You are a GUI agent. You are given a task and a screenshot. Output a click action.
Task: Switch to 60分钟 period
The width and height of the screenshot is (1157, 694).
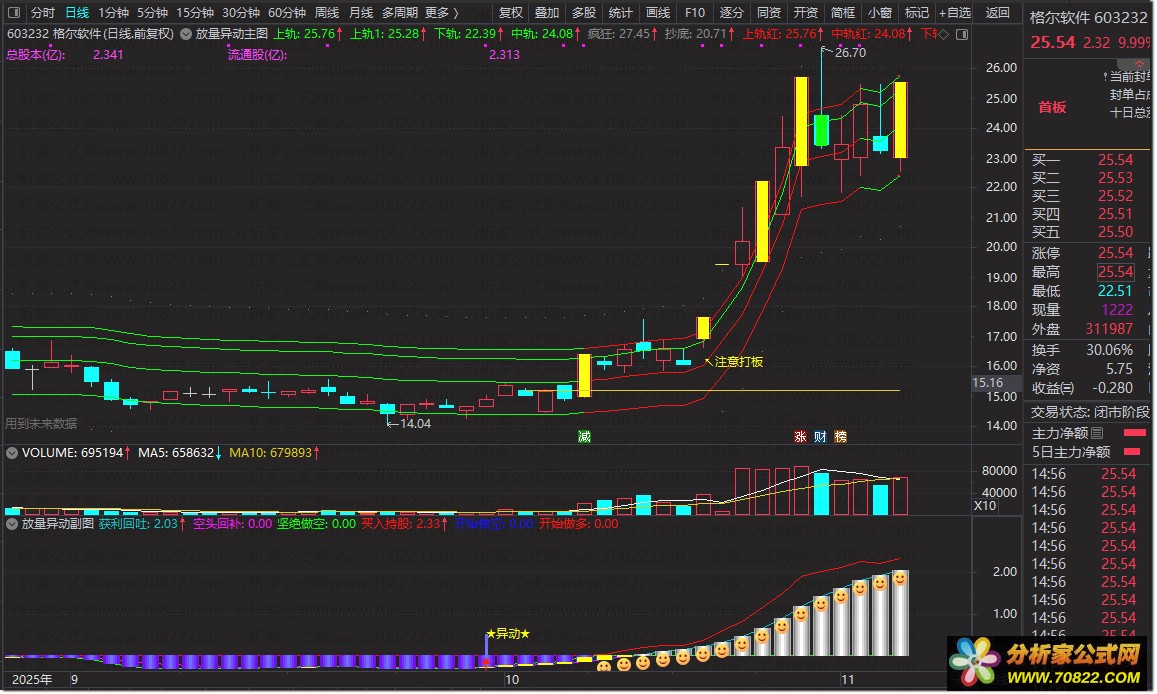pyautogui.click(x=286, y=13)
